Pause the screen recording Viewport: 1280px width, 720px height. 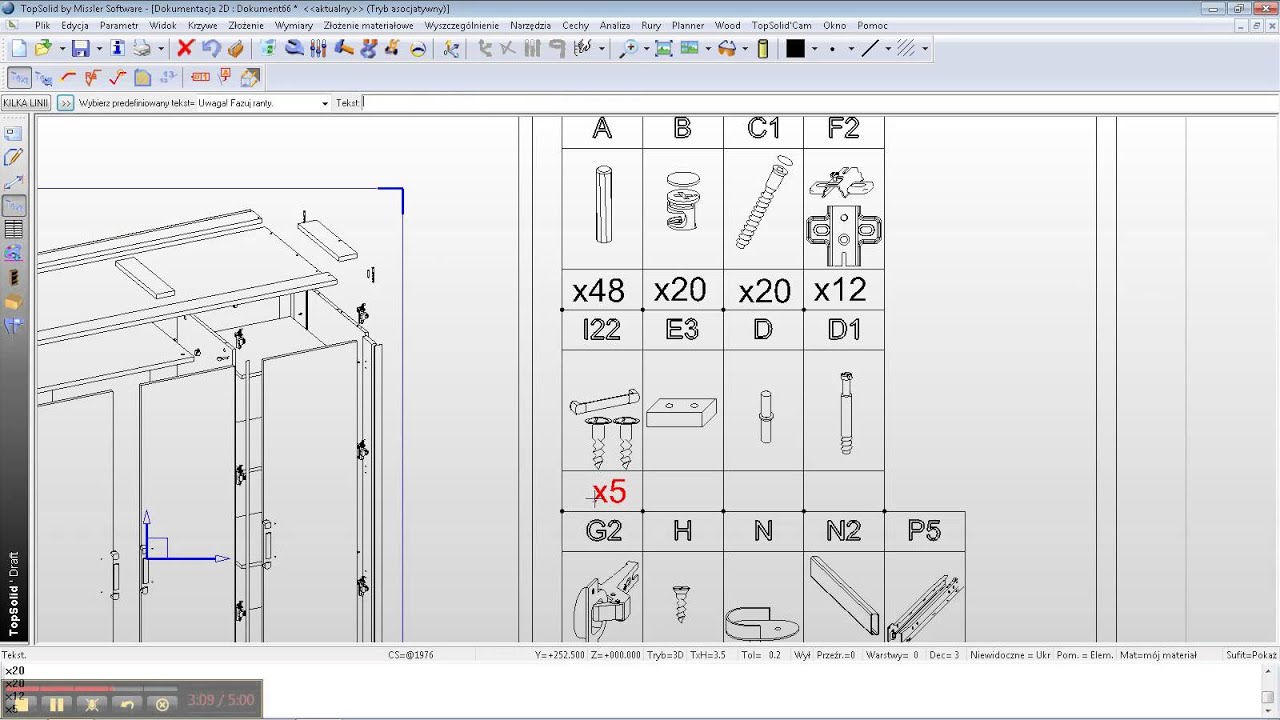coord(56,704)
